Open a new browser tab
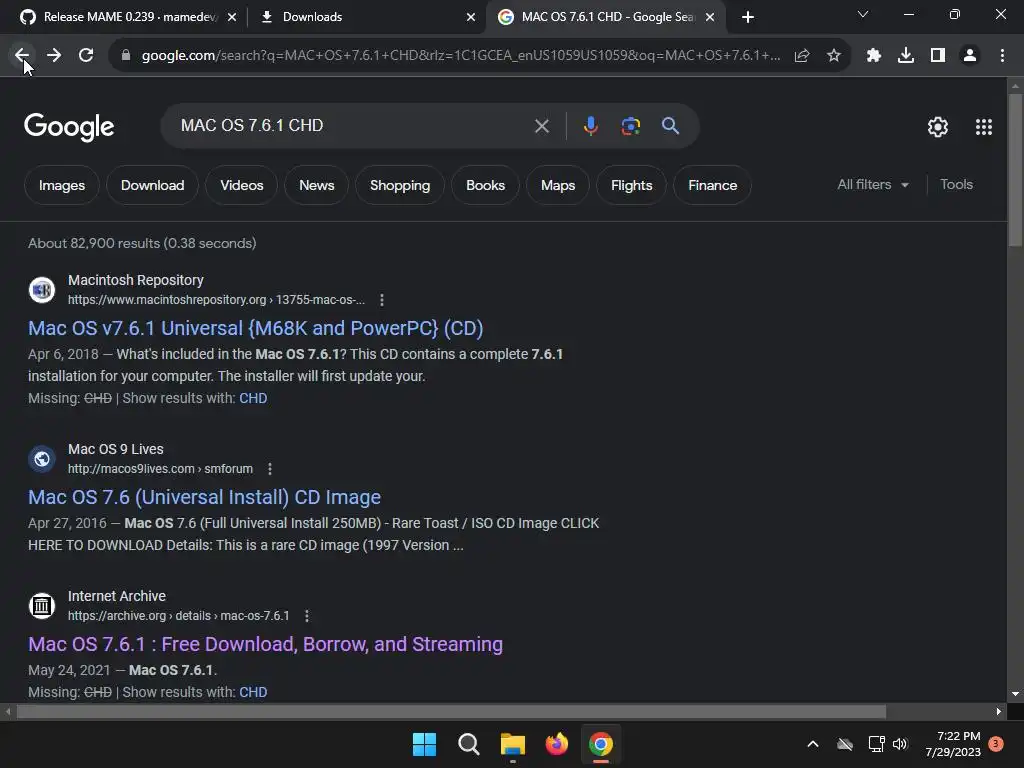The image size is (1024, 768). [748, 17]
